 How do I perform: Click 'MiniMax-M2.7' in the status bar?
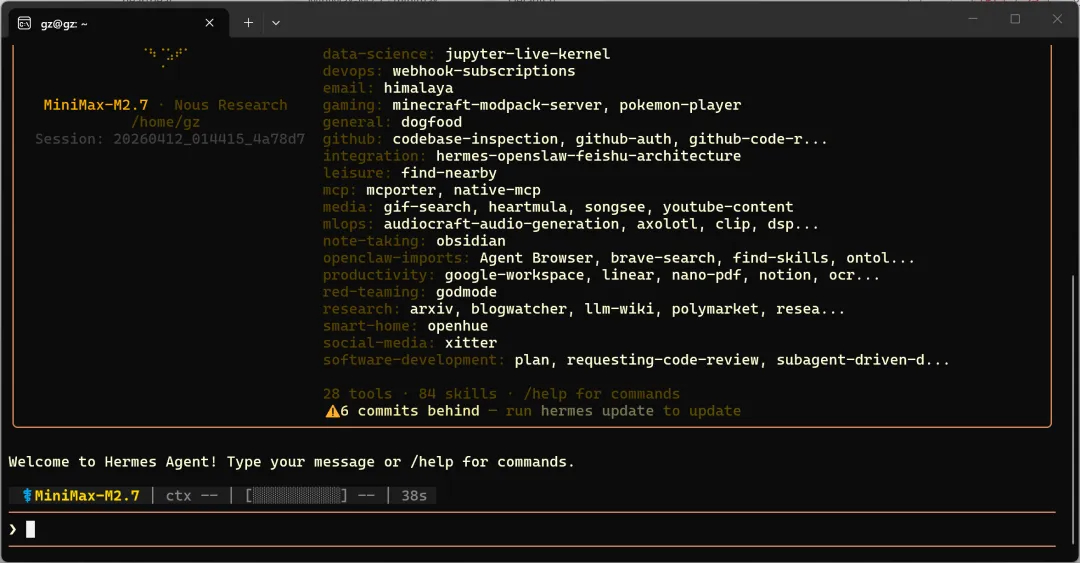coord(87,495)
